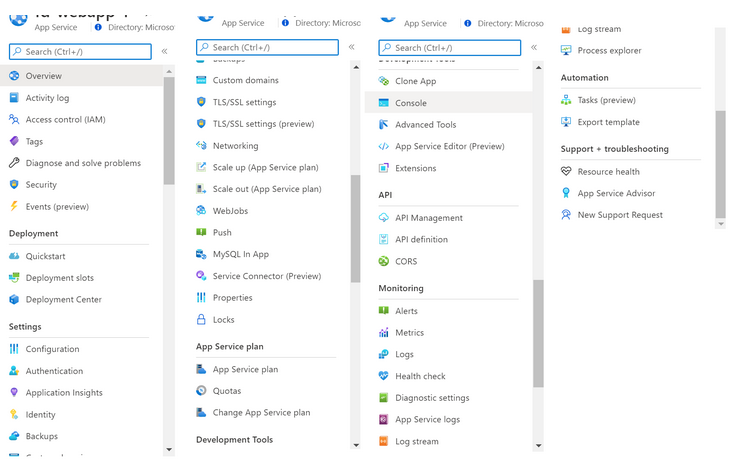This screenshot has width=752, height=470.
Task: Open the MySQL In App icon
Action: coord(201,254)
